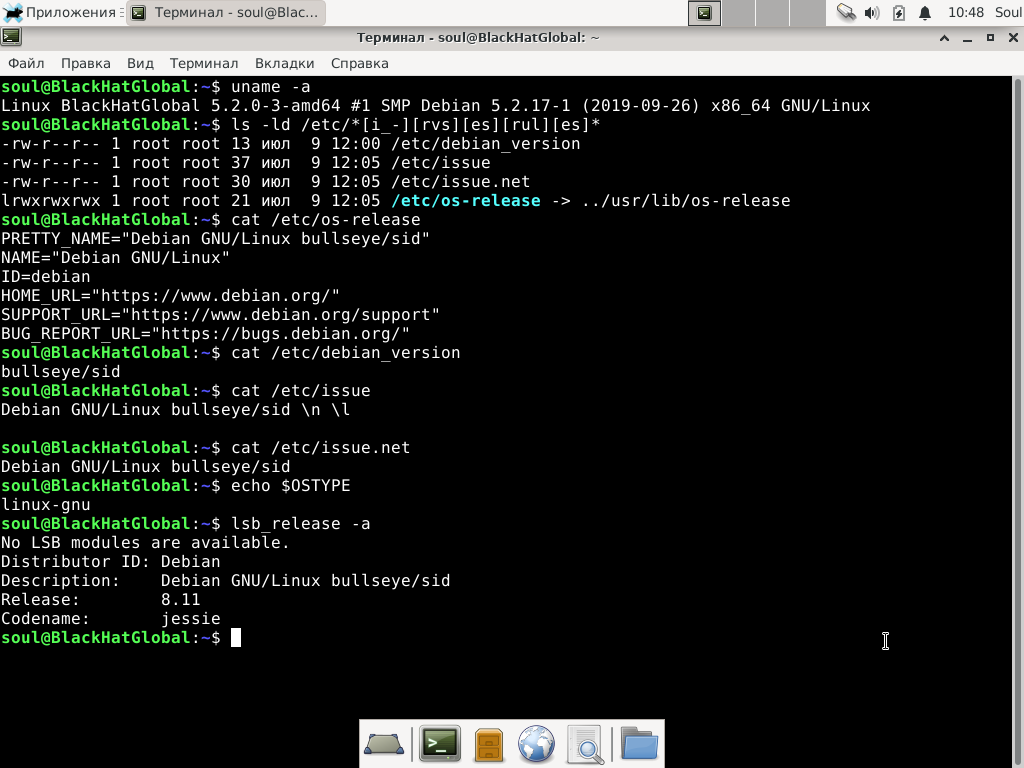Launch the application finder magnifier dock icon
Screen dimensions: 1024x768
[x=584, y=744]
